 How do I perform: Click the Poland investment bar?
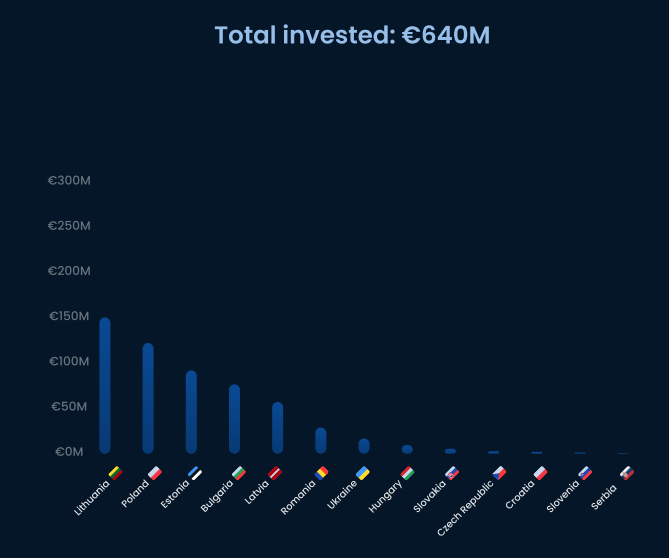148,398
